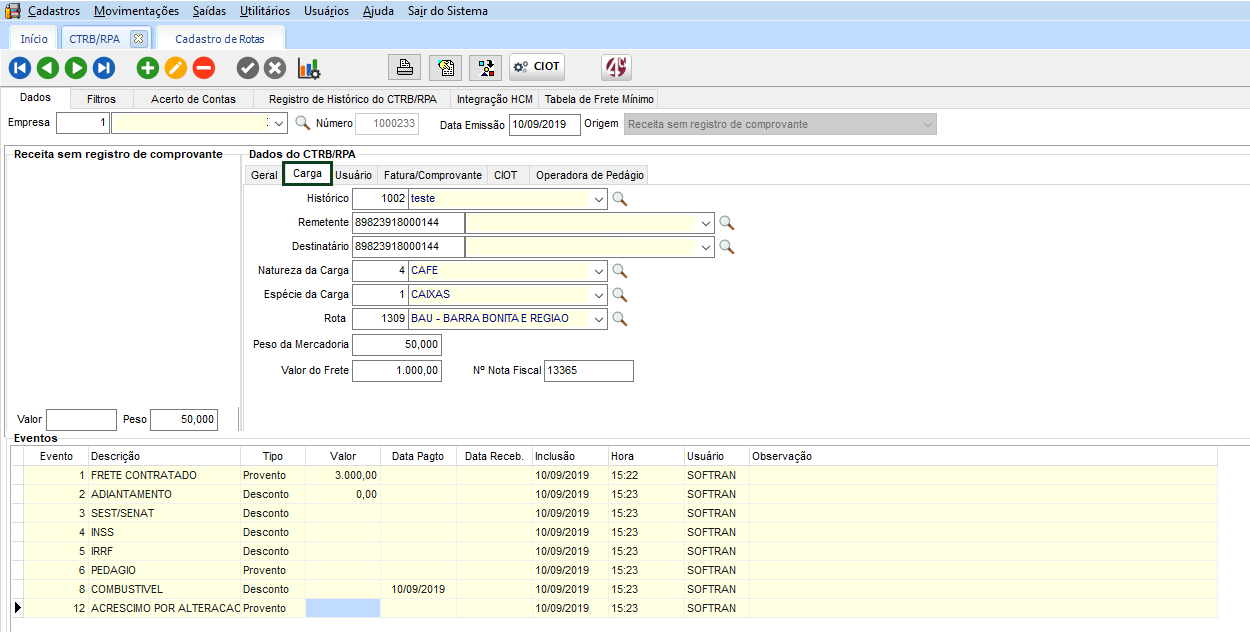This screenshot has height=632, width=1250.
Task: Expand the Natureza da Carga dropdown
Action: (599, 271)
